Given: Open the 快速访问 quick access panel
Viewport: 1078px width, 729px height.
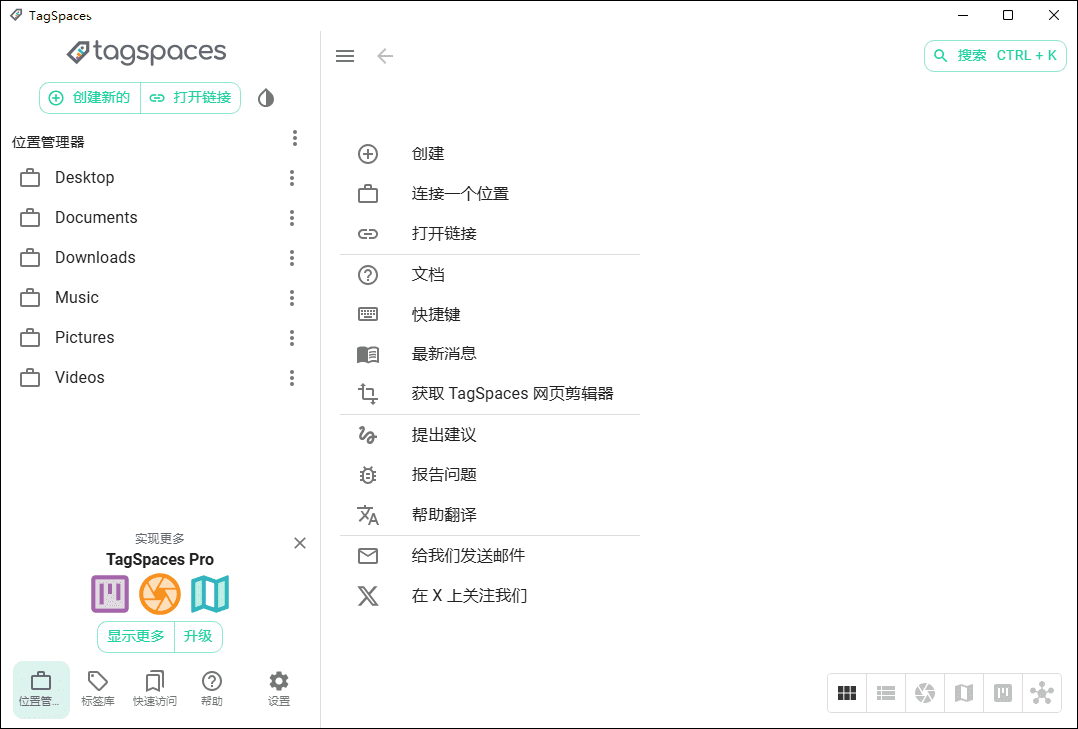Looking at the screenshot, I should pyautogui.click(x=154, y=689).
